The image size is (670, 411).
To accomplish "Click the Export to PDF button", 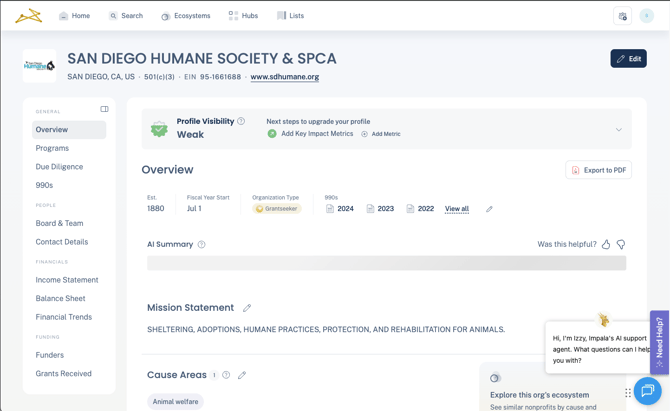I will [598, 170].
